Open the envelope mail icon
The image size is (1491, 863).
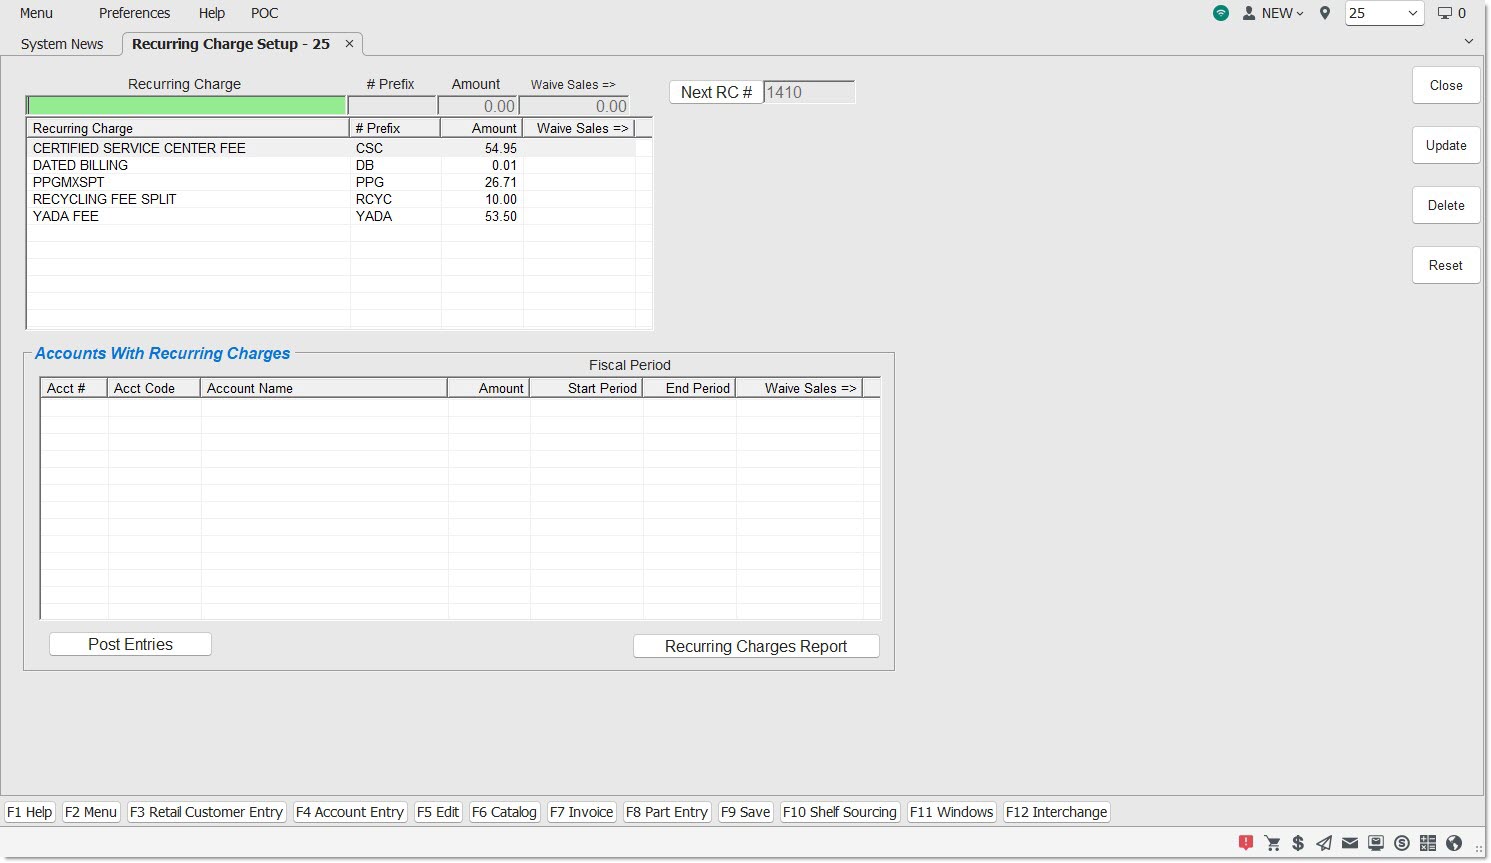coord(1350,843)
